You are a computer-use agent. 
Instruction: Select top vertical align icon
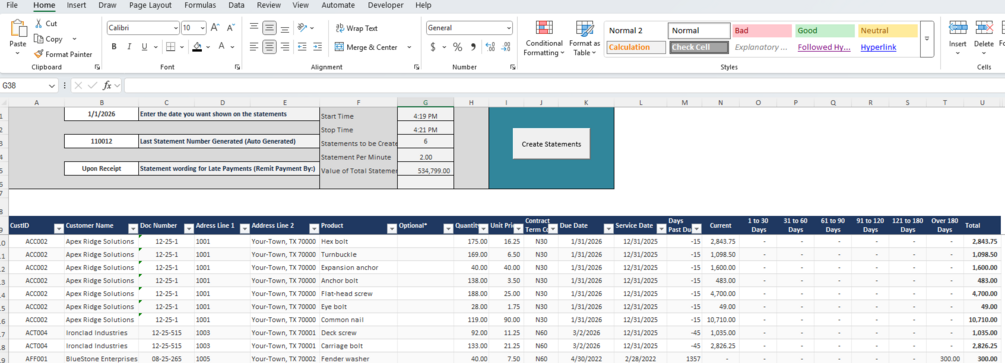click(254, 28)
